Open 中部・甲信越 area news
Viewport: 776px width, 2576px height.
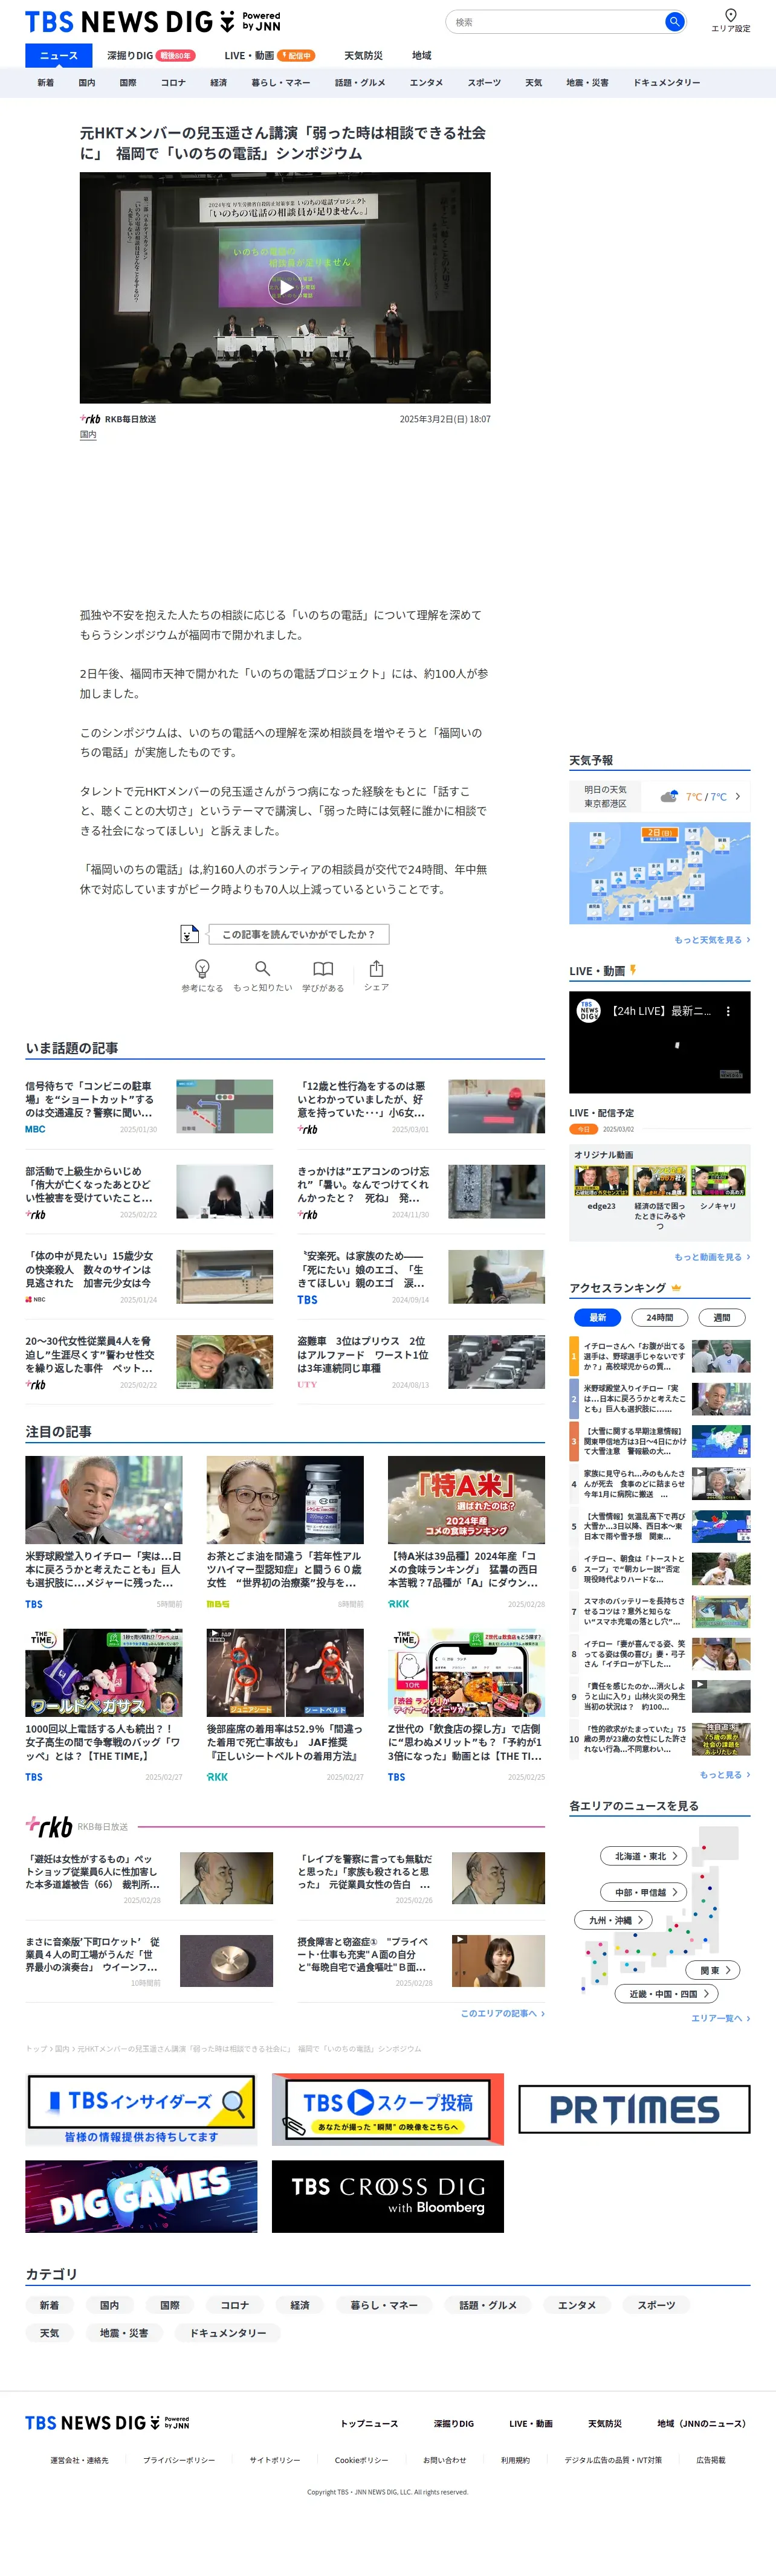[x=644, y=1892]
